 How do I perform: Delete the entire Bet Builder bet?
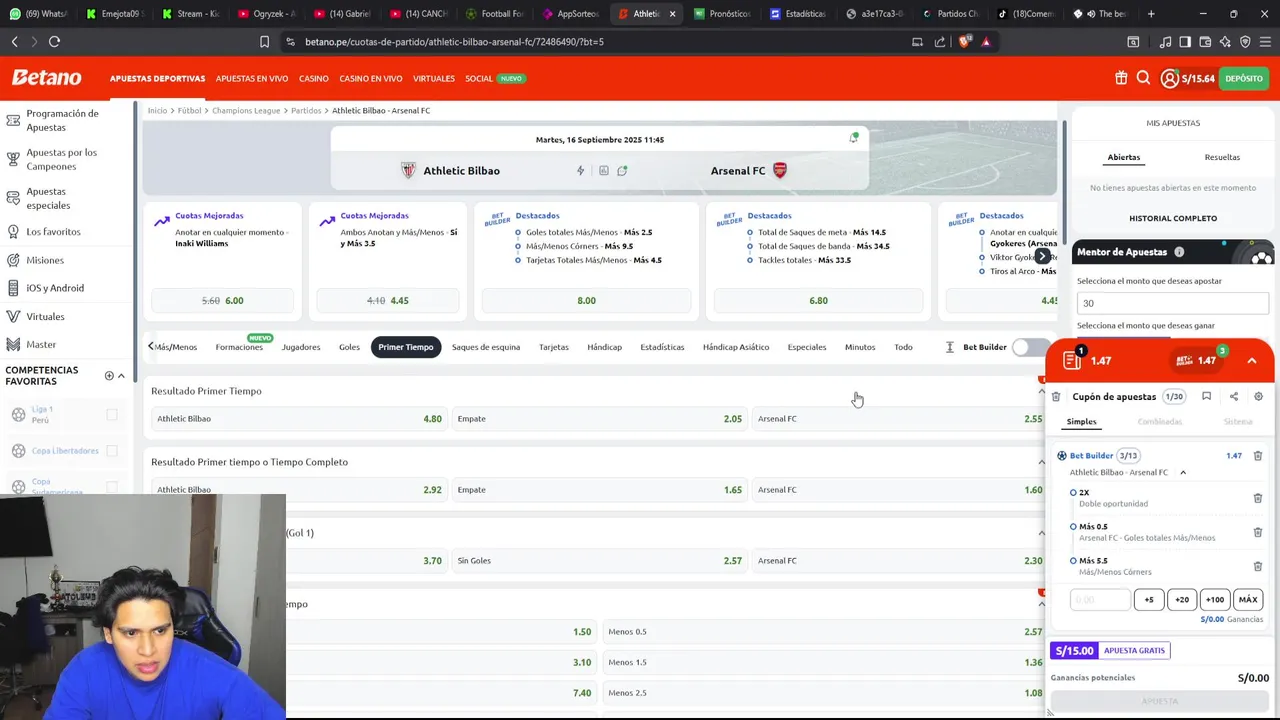1258,456
